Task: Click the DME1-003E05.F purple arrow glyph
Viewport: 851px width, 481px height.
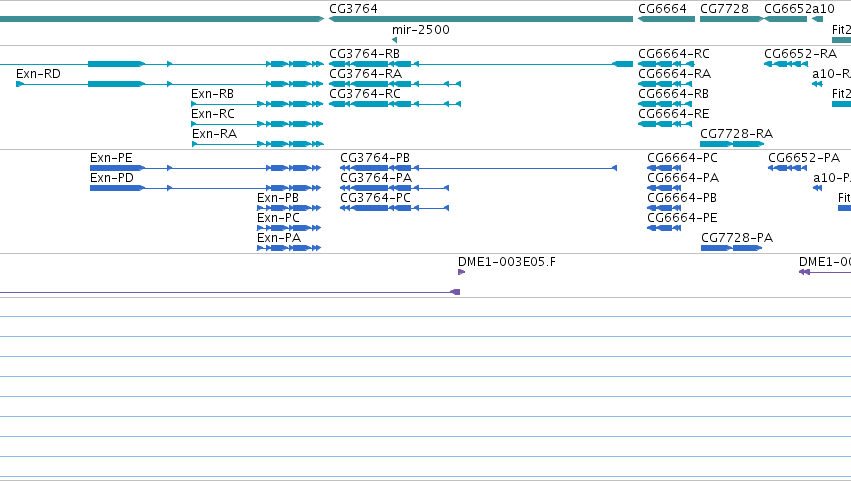Action: [461, 272]
